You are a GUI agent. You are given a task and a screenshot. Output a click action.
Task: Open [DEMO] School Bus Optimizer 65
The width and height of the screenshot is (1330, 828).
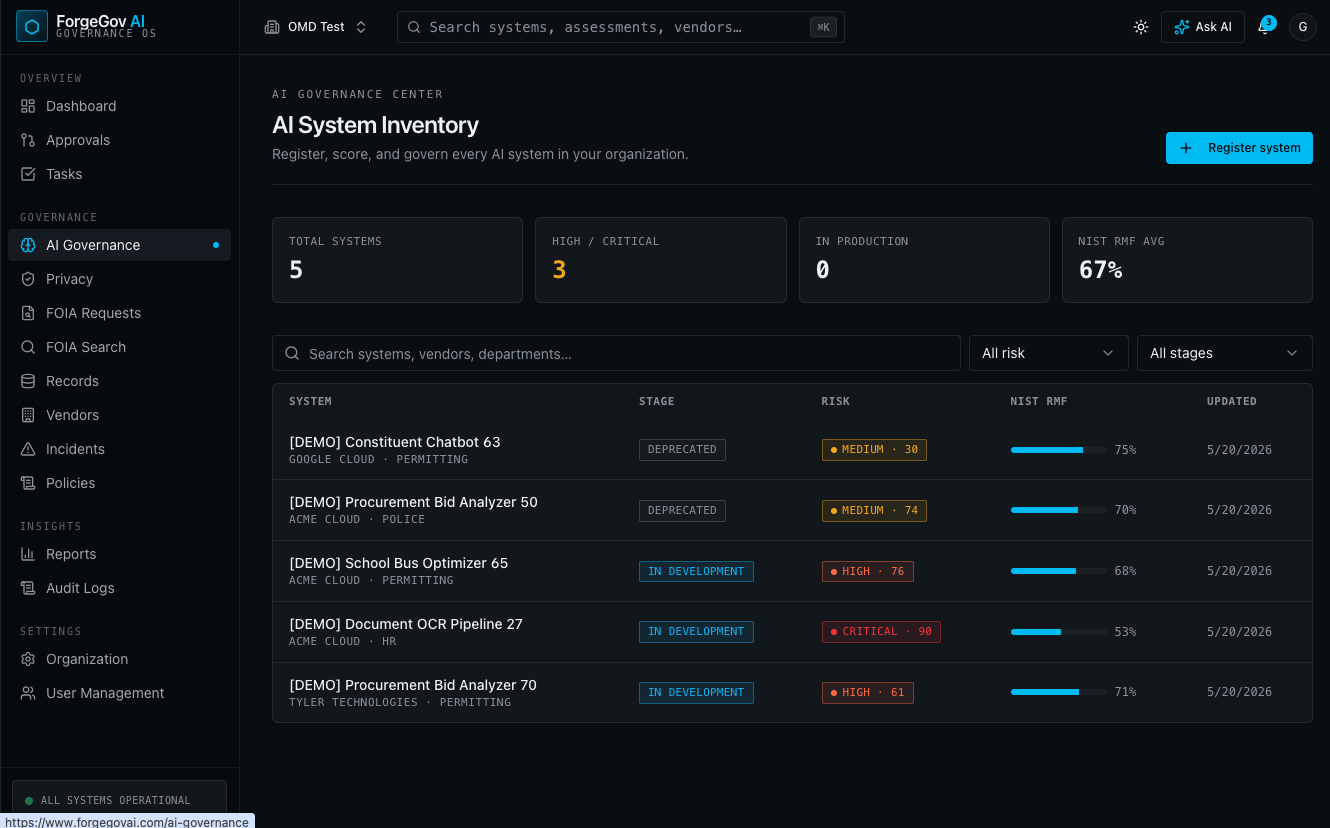pos(398,563)
